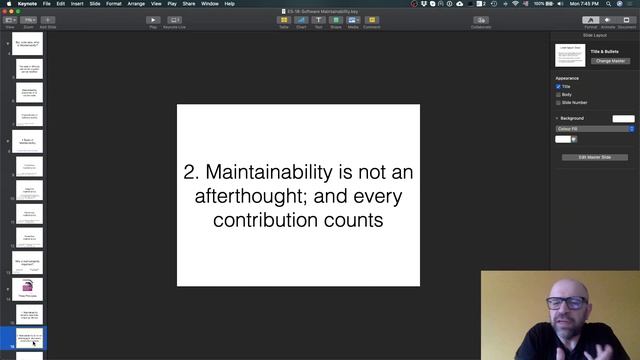Open the Document inspector panel

pyautogui.click(x=627, y=20)
